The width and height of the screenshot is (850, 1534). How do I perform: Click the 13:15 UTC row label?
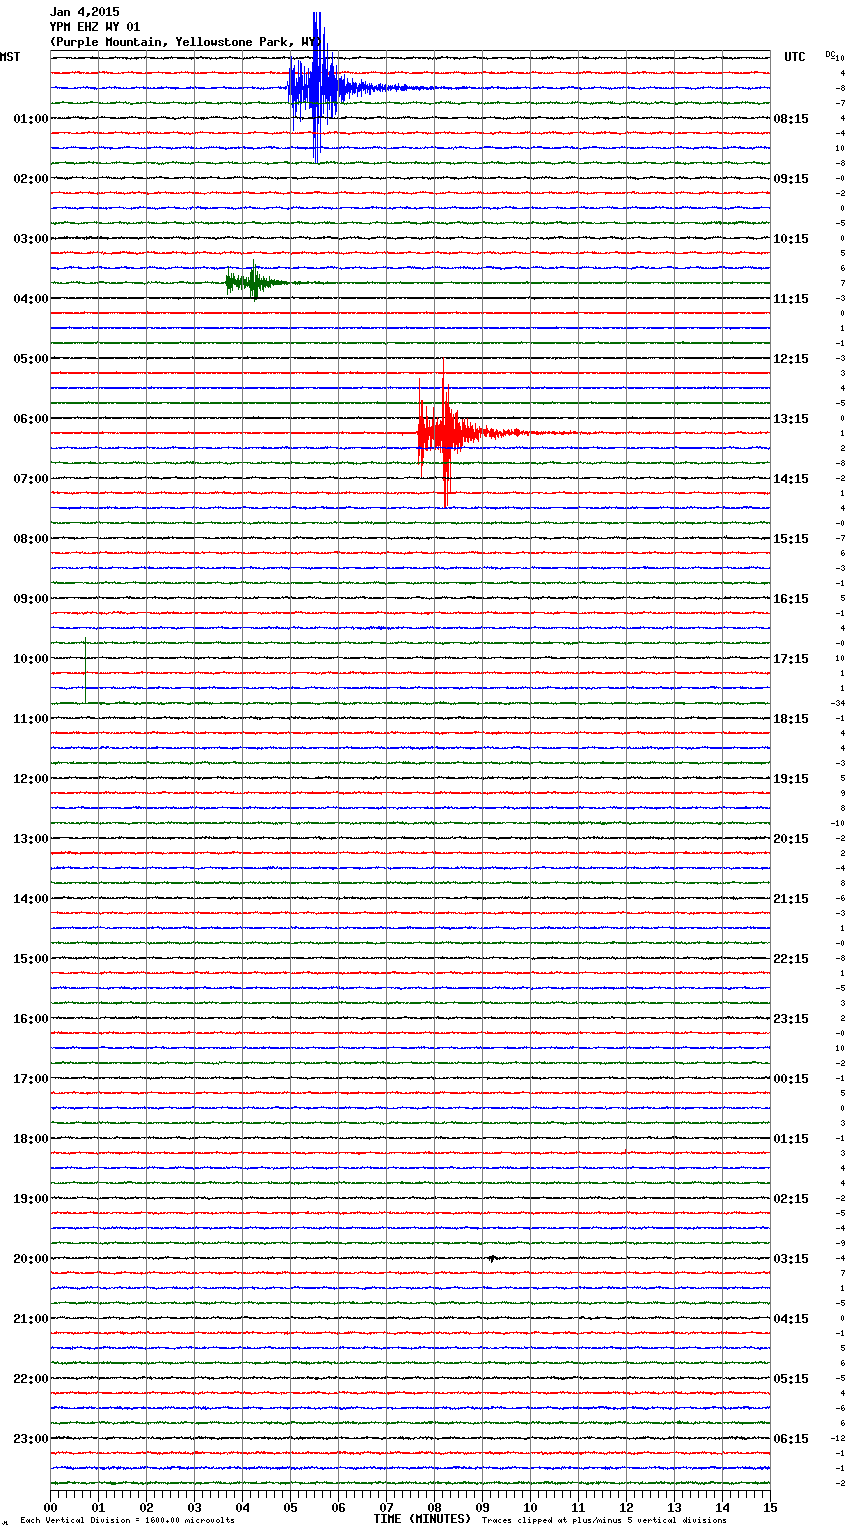click(791, 418)
